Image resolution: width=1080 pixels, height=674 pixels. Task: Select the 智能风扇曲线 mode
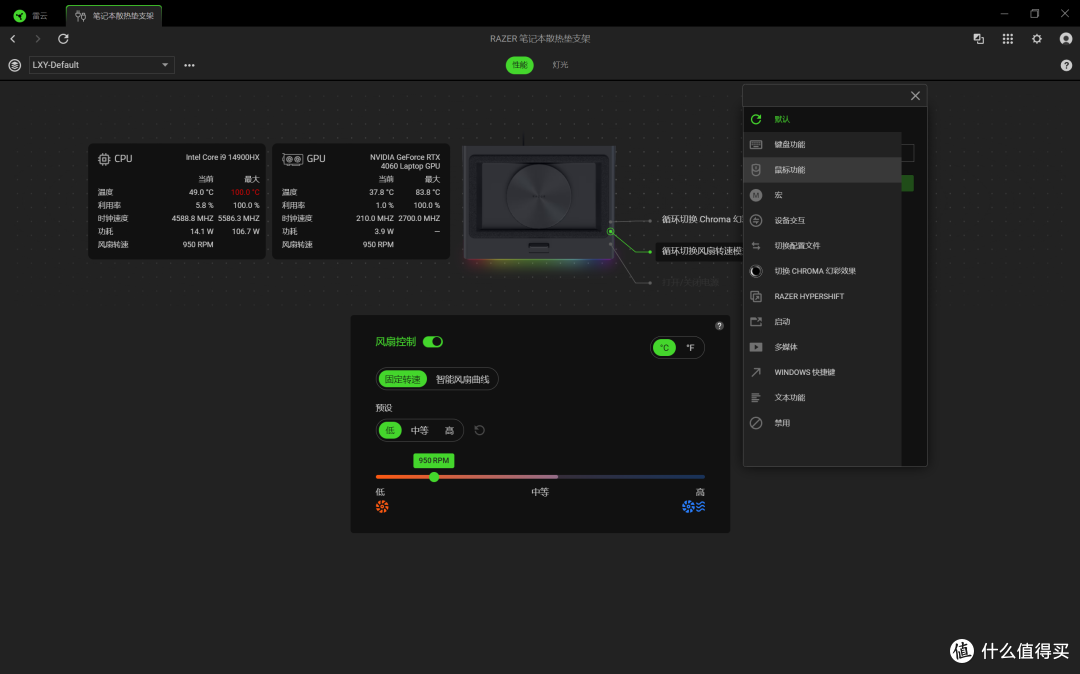(x=462, y=379)
